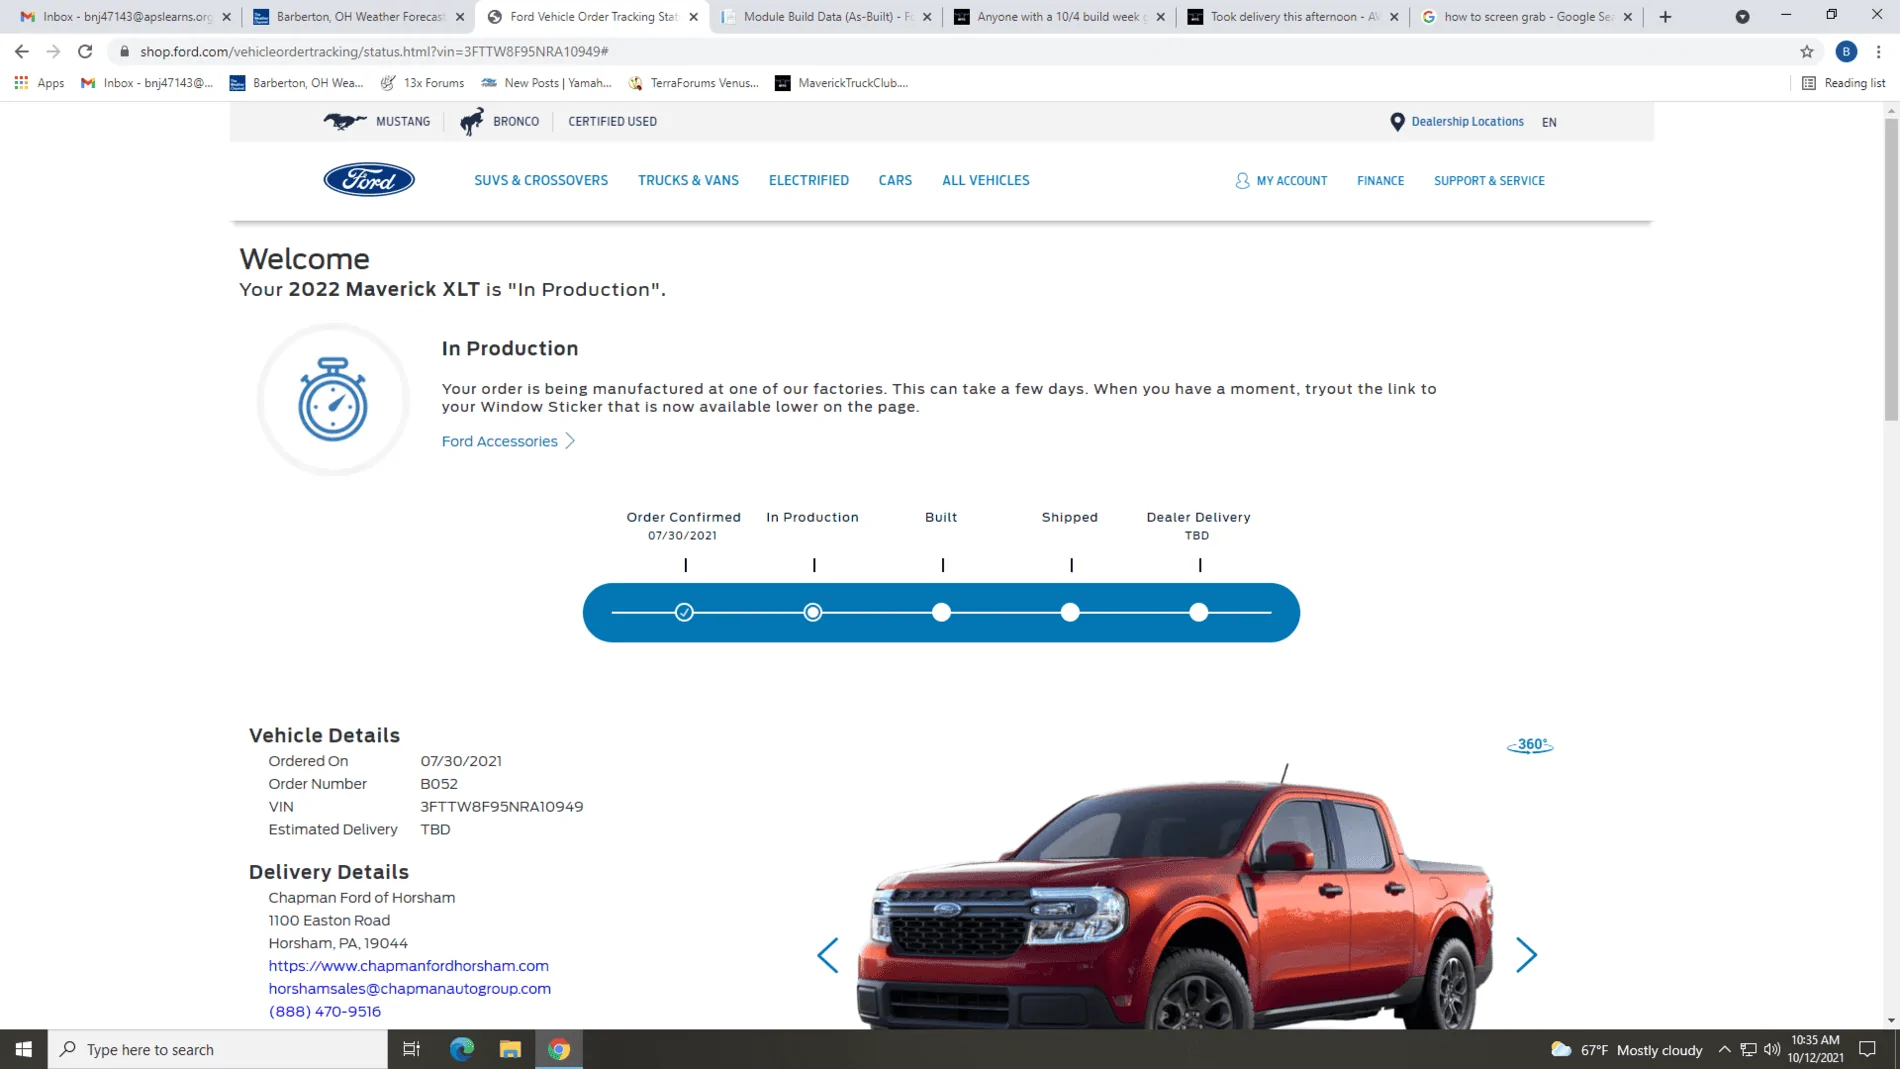Click the horshamsales email link
Screen dimensions: 1900x1069
(409, 989)
